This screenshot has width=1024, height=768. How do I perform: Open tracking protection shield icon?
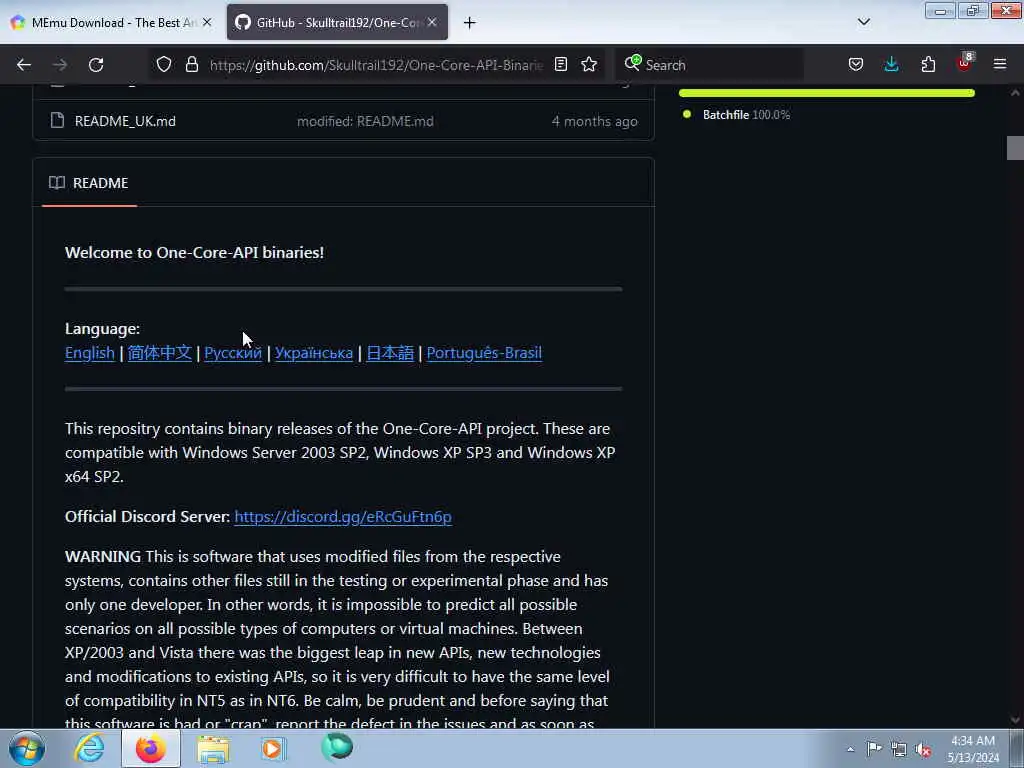tap(164, 64)
